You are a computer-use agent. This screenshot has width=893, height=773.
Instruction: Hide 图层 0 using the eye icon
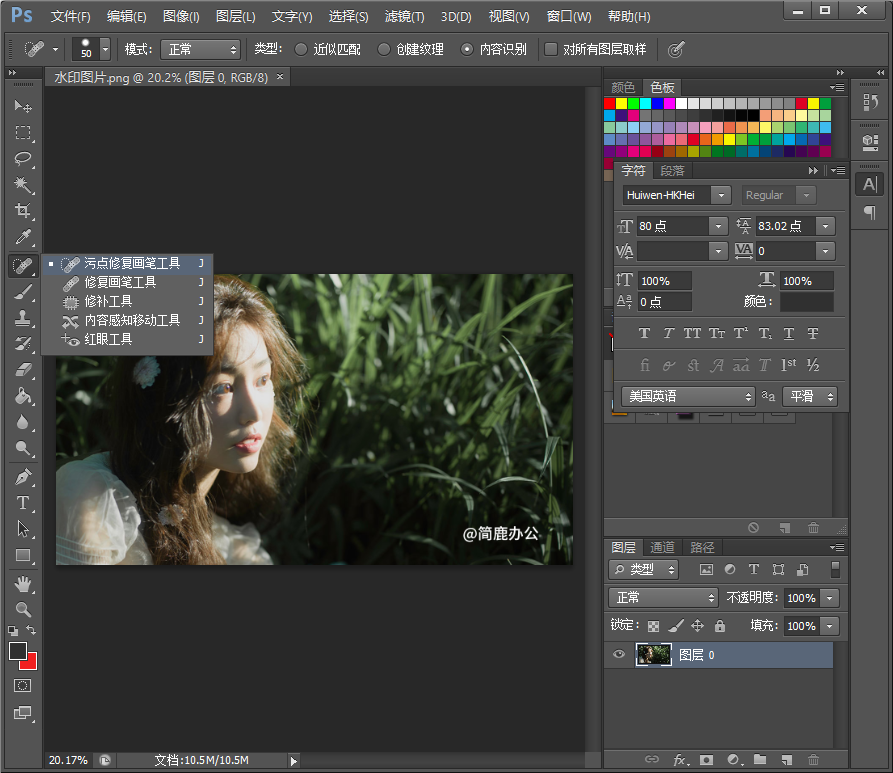coord(619,655)
